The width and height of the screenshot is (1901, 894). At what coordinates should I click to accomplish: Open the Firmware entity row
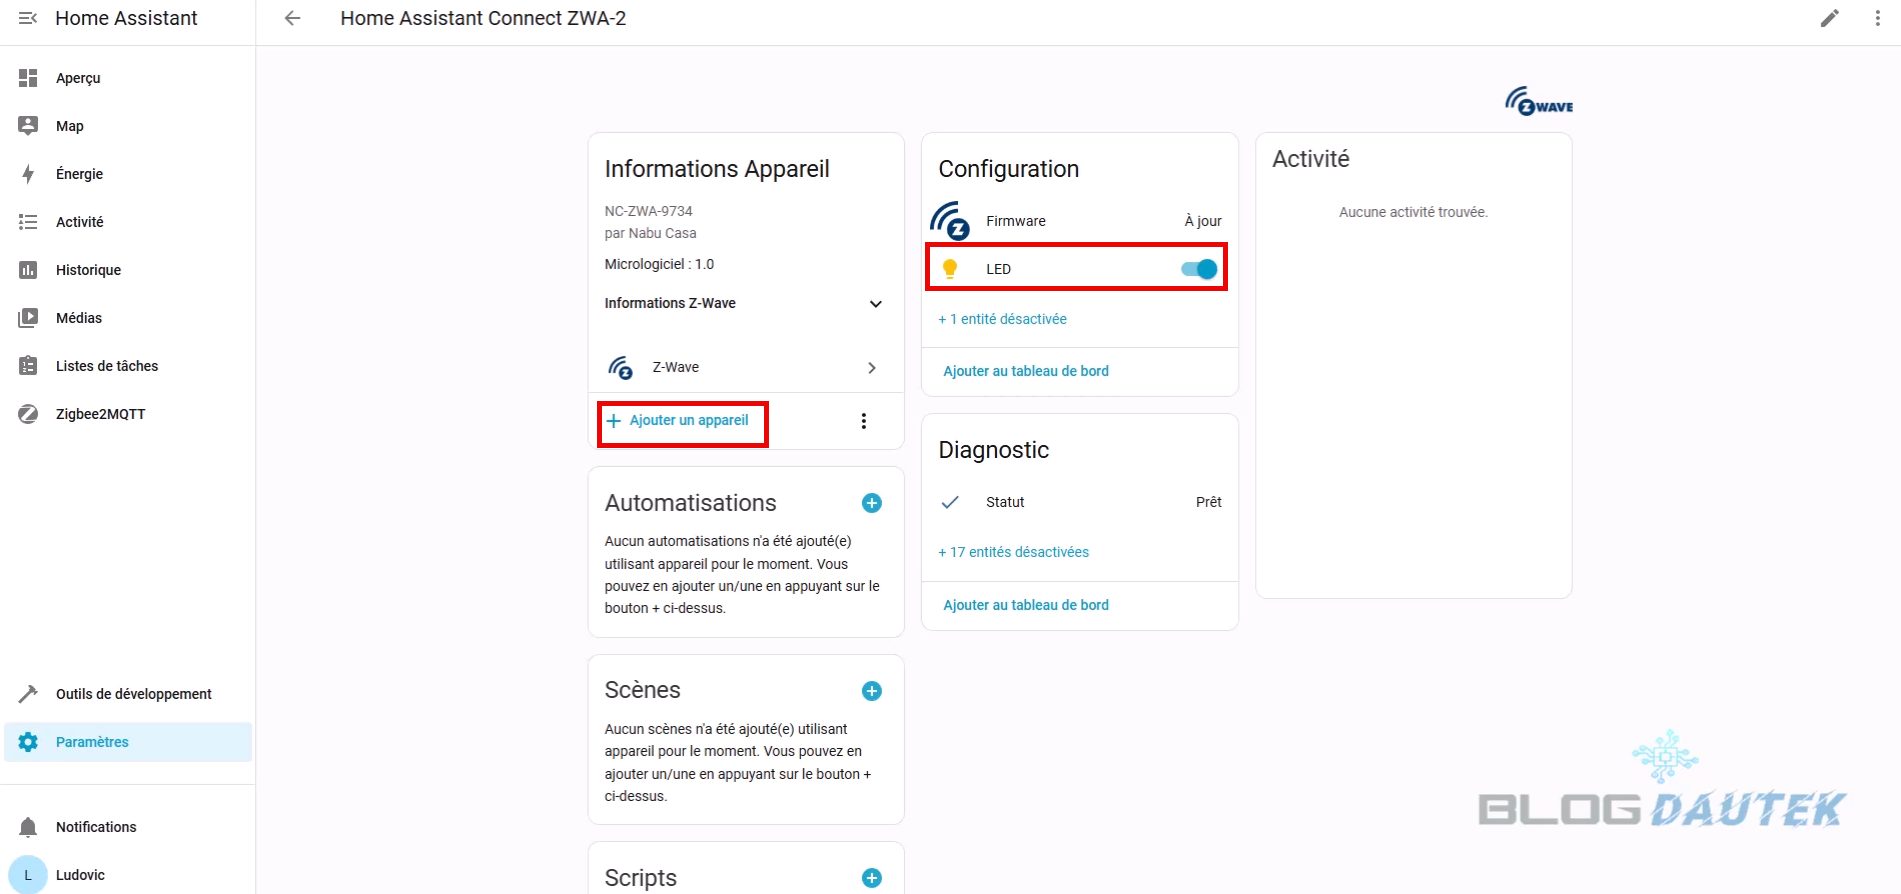(1079, 221)
